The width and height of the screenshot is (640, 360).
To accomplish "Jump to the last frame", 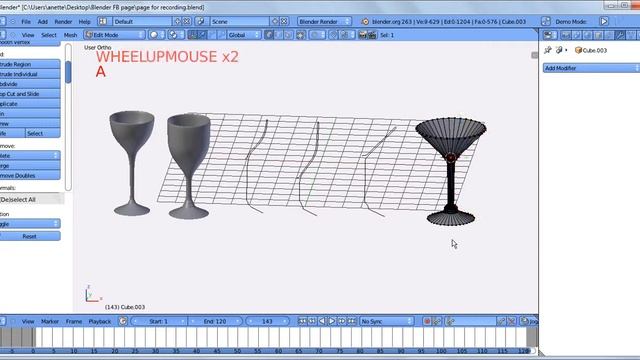I will tap(352, 322).
